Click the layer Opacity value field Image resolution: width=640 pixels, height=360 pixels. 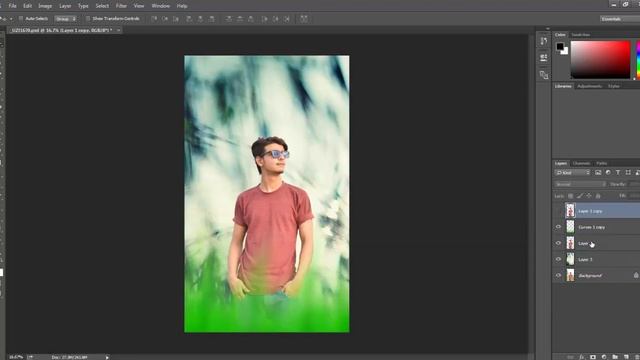[634, 184]
